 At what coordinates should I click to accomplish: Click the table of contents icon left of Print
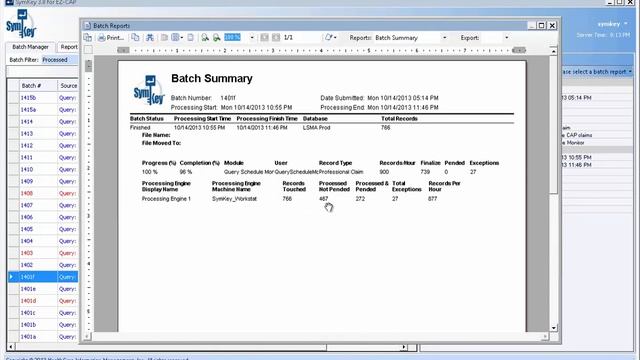[x=87, y=38]
